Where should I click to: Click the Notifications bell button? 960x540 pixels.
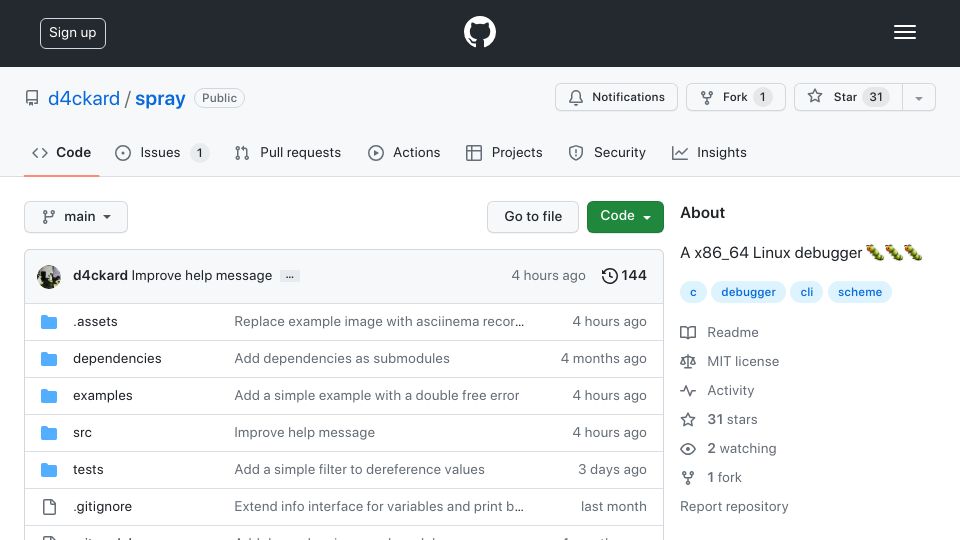pos(616,97)
